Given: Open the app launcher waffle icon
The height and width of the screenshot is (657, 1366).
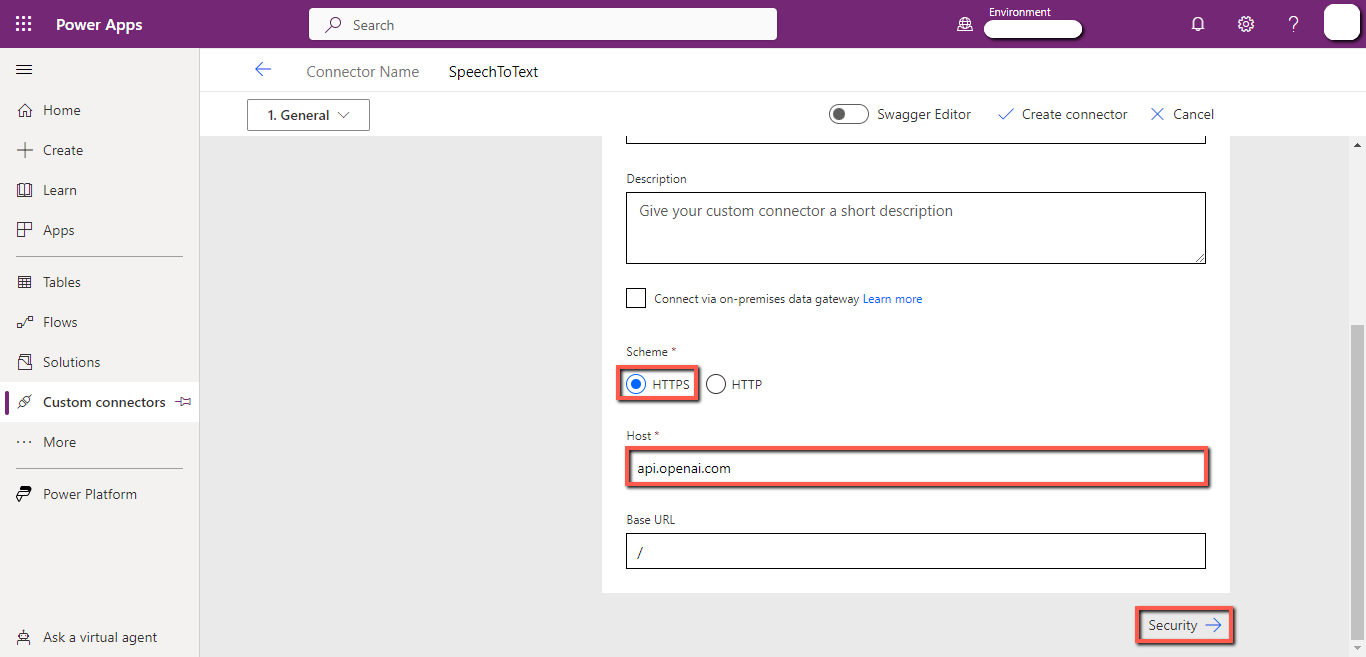Looking at the screenshot, I should coord(24,24).
